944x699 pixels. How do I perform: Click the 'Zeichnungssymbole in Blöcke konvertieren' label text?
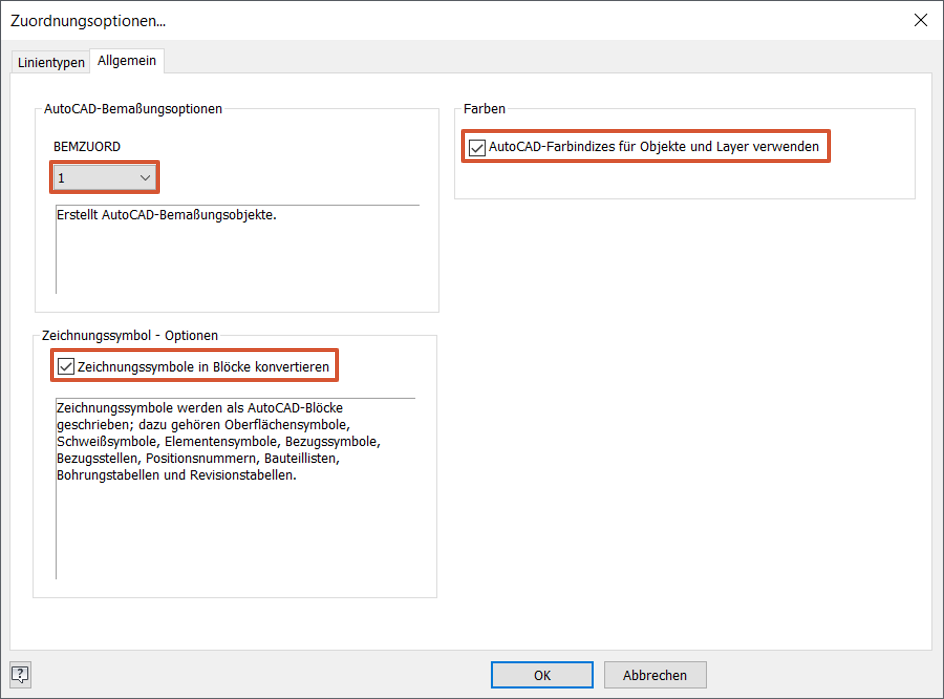[203, 367]
